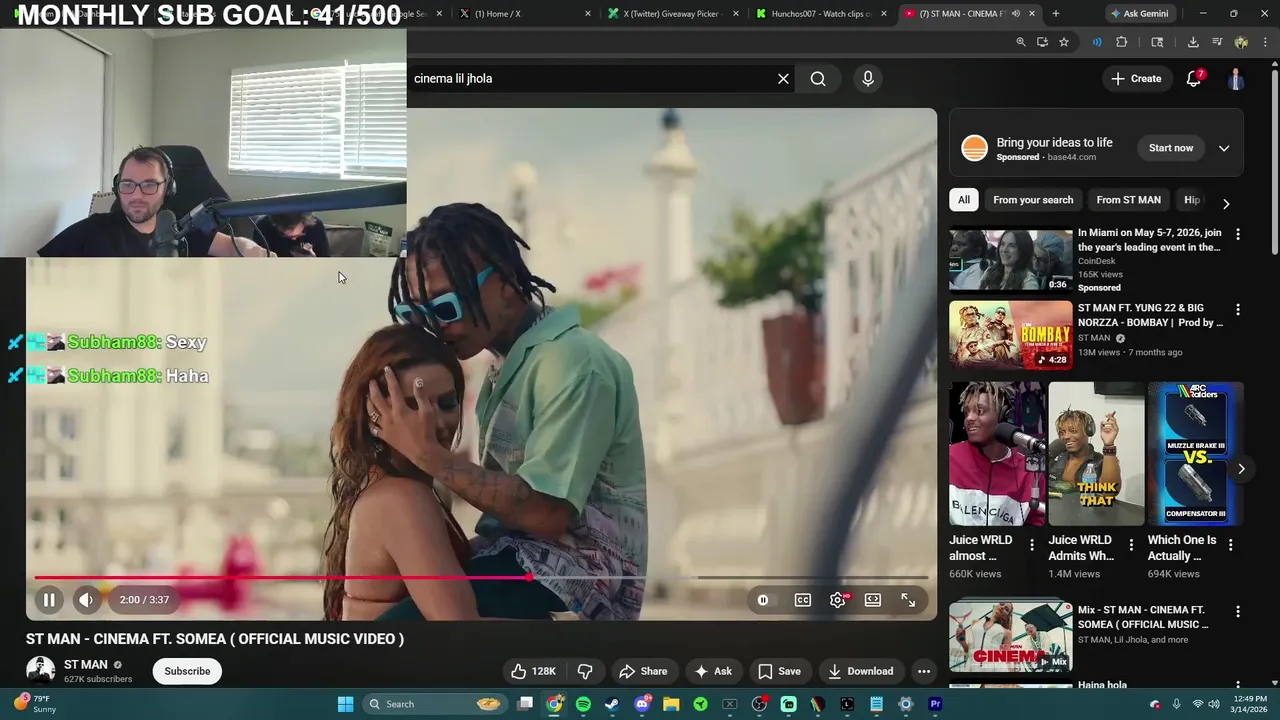
Task: Open the notifications bell
Action: (1194, 78)
